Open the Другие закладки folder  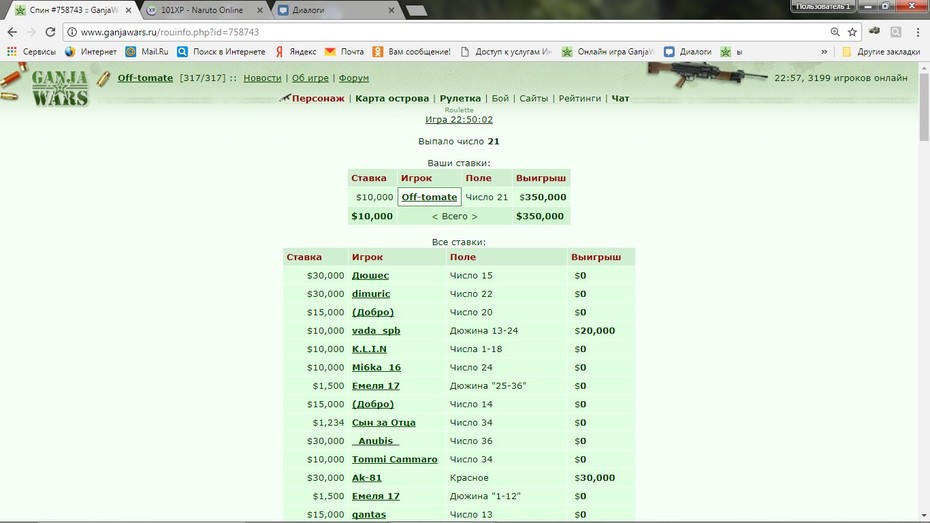point(881,52)
